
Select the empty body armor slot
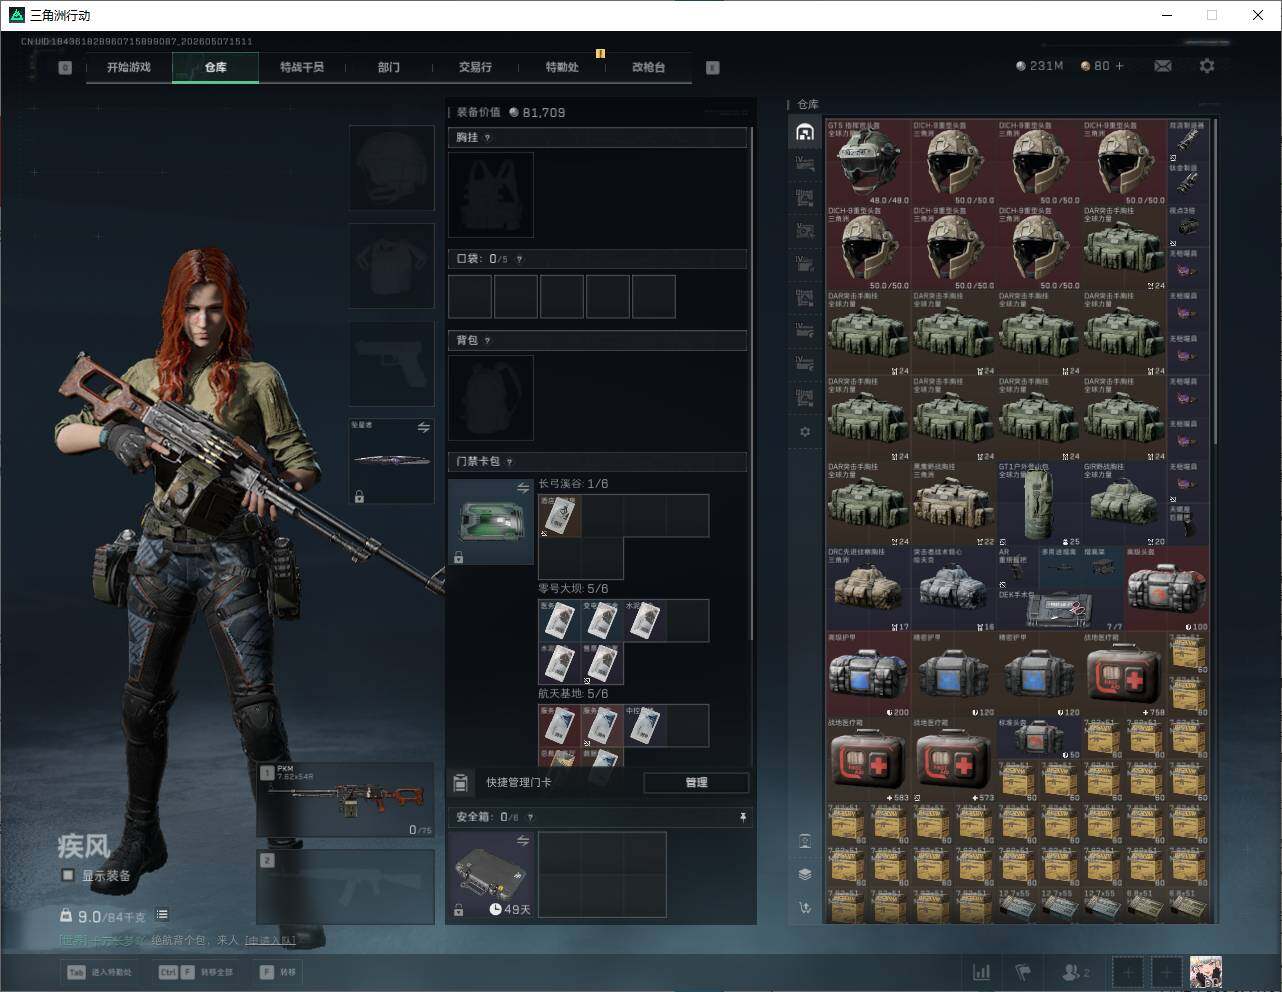tap(391, 266)
